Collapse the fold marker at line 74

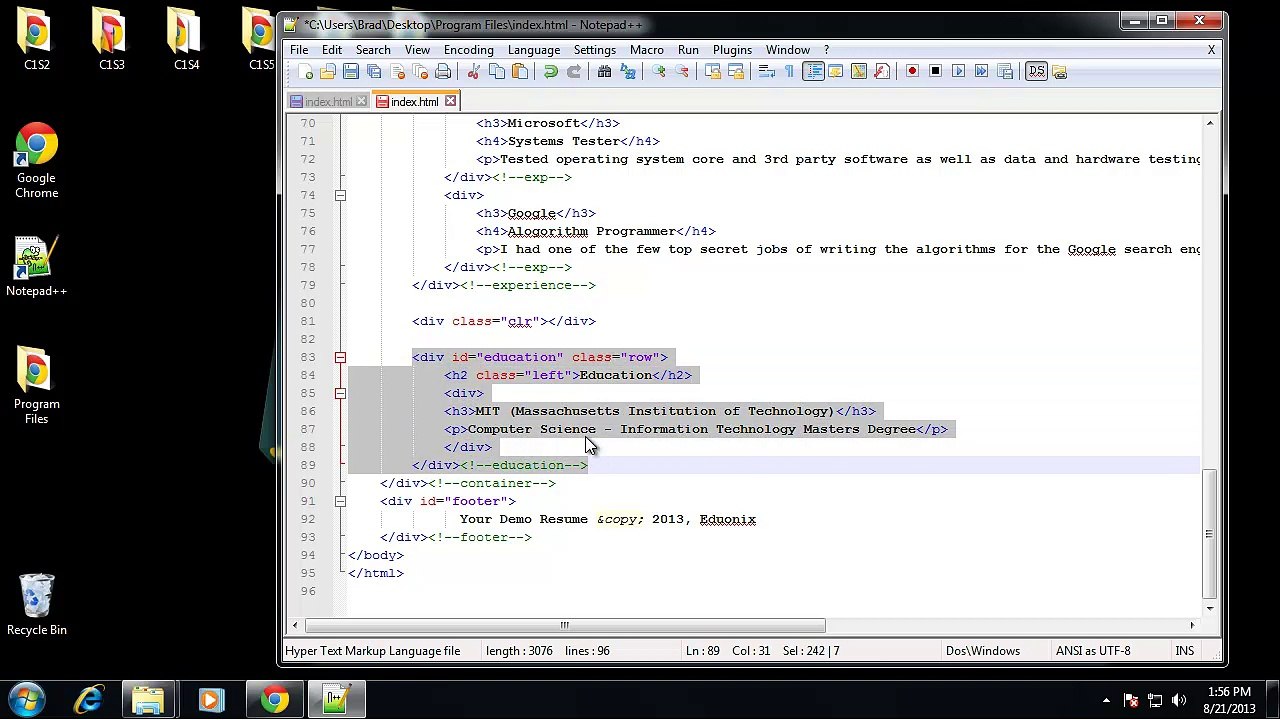pos(340,195)
